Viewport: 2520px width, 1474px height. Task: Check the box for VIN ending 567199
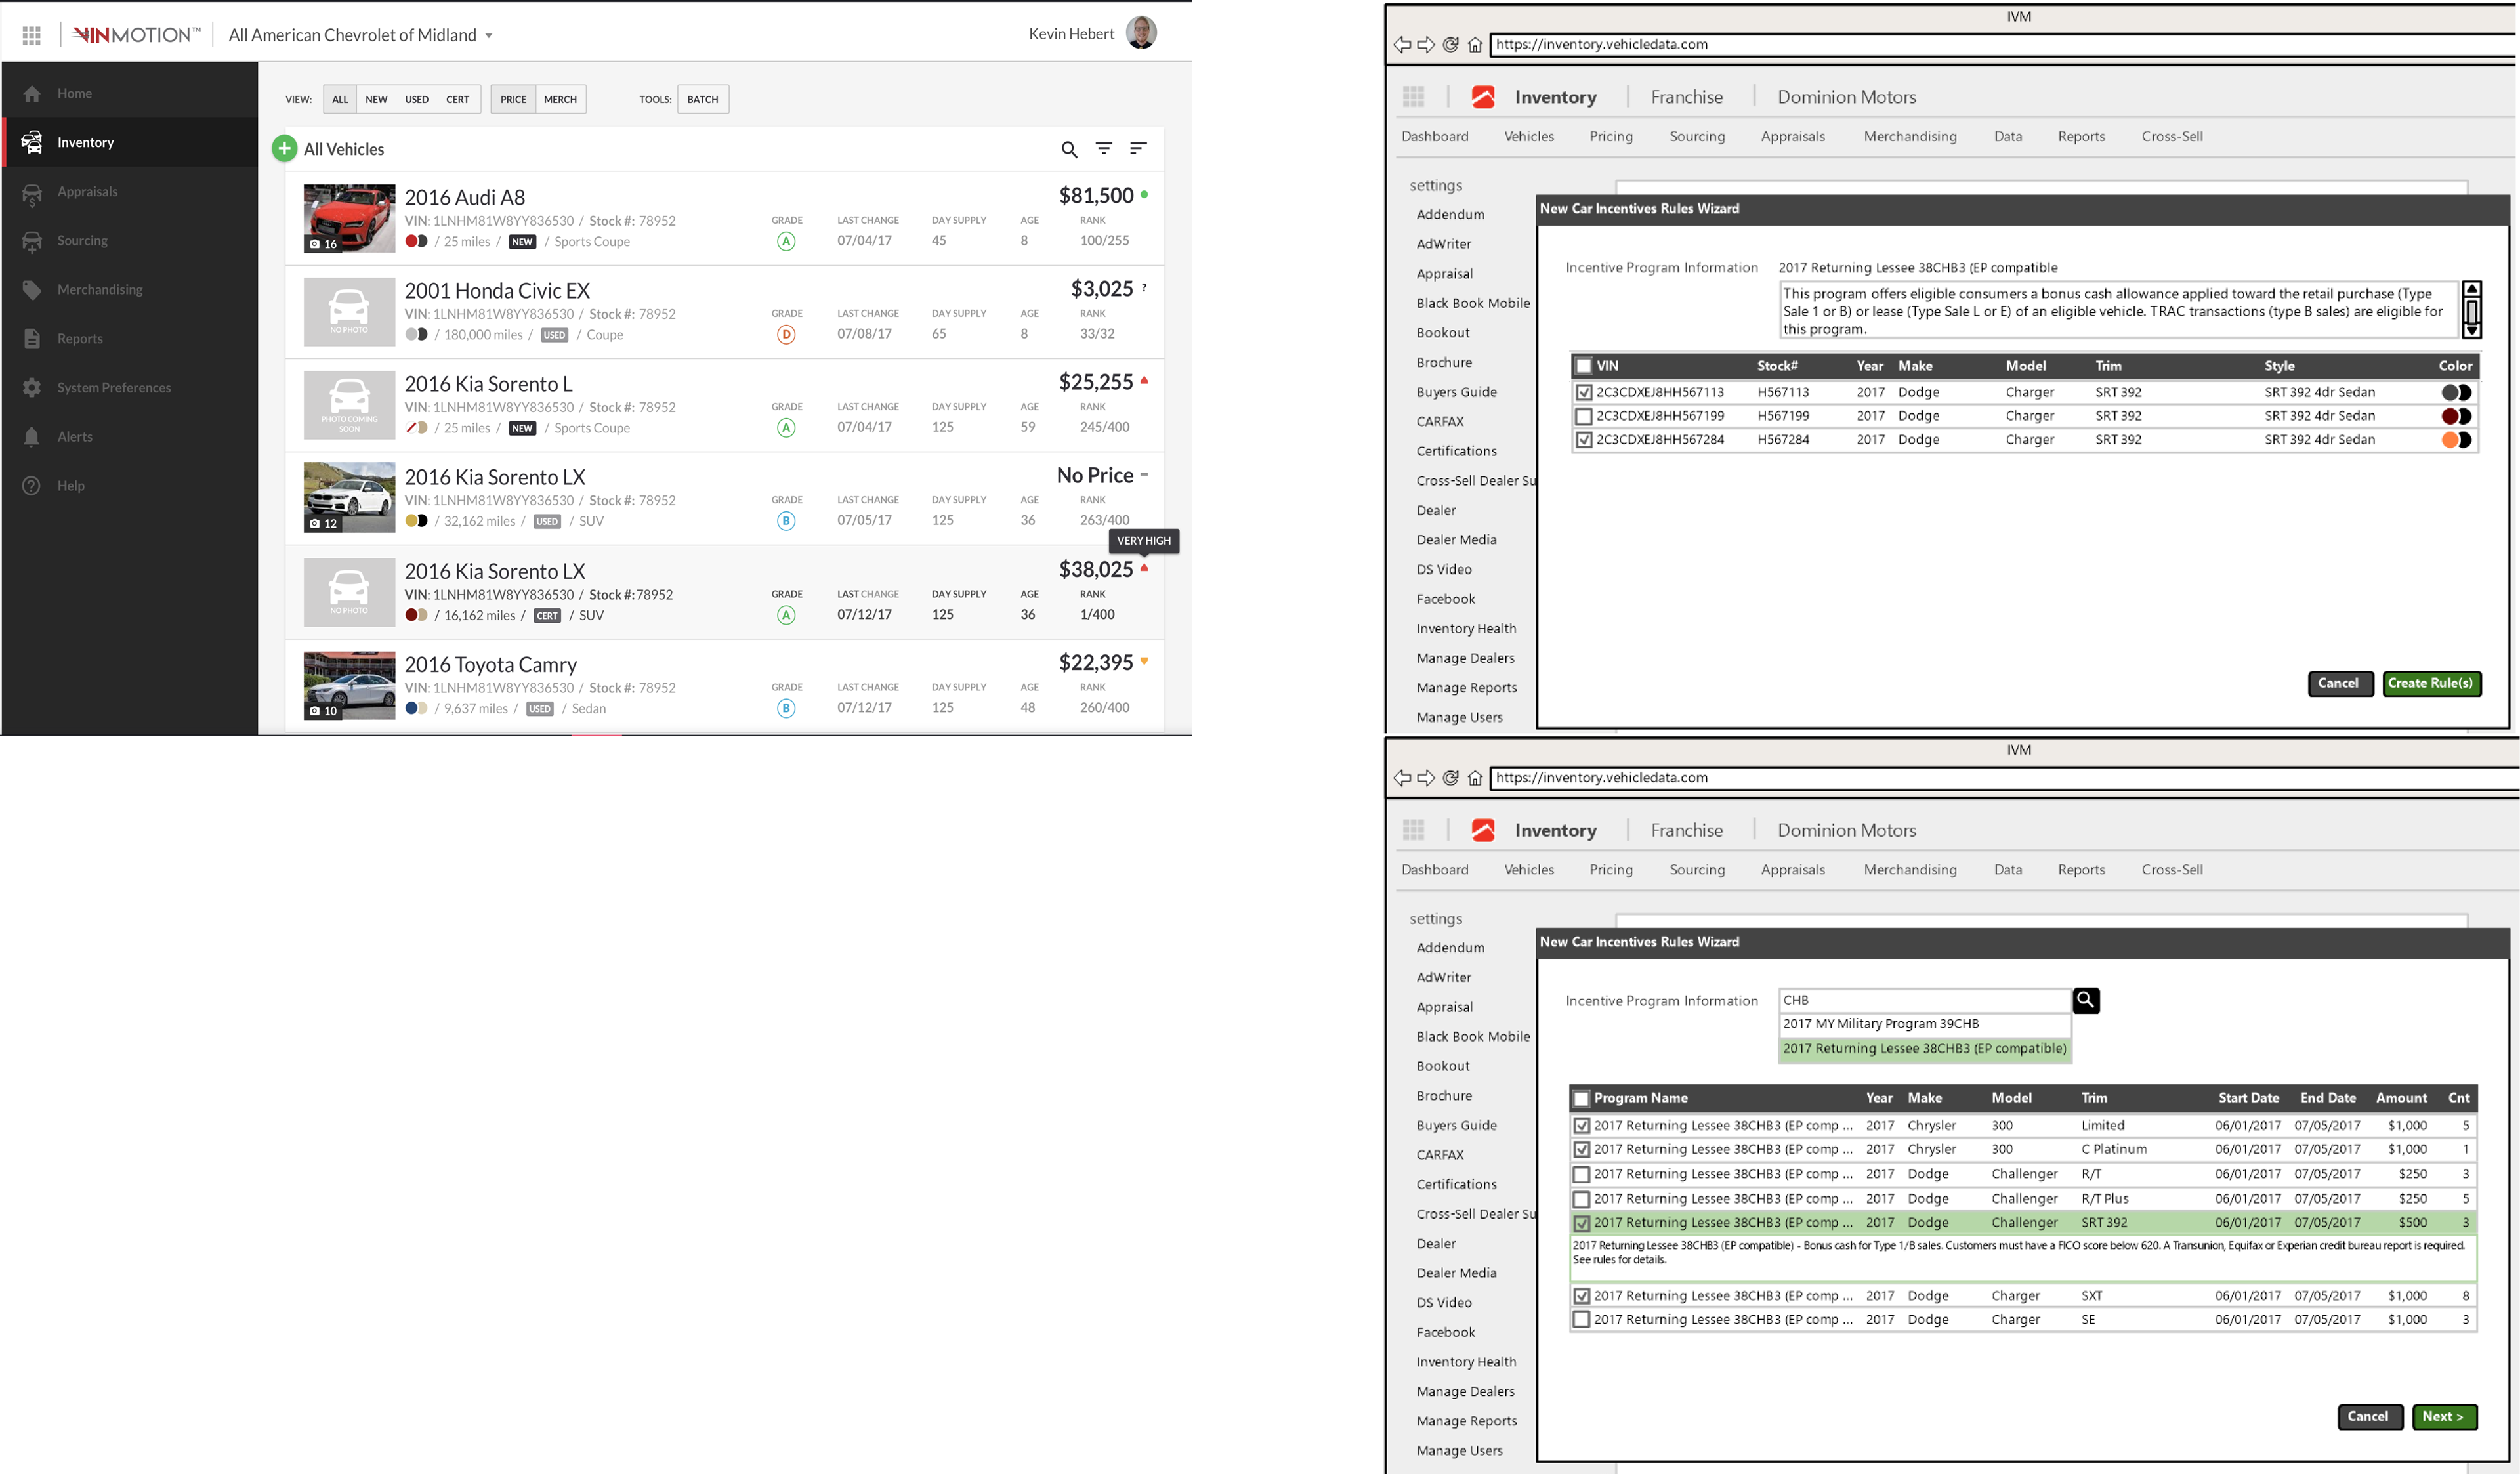(x=1583, y=416)
